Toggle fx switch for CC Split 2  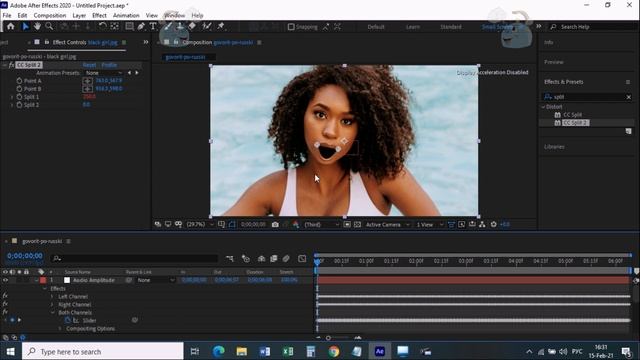point(11,65)
